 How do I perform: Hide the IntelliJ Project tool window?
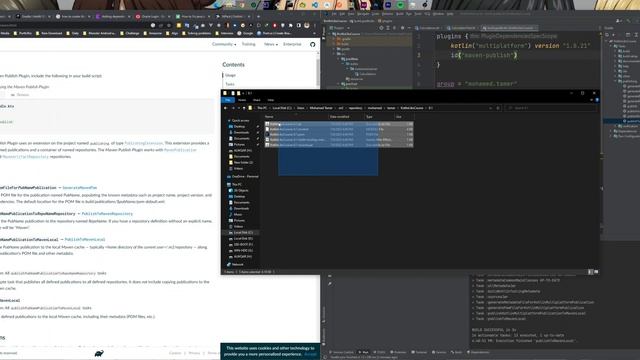409,28
